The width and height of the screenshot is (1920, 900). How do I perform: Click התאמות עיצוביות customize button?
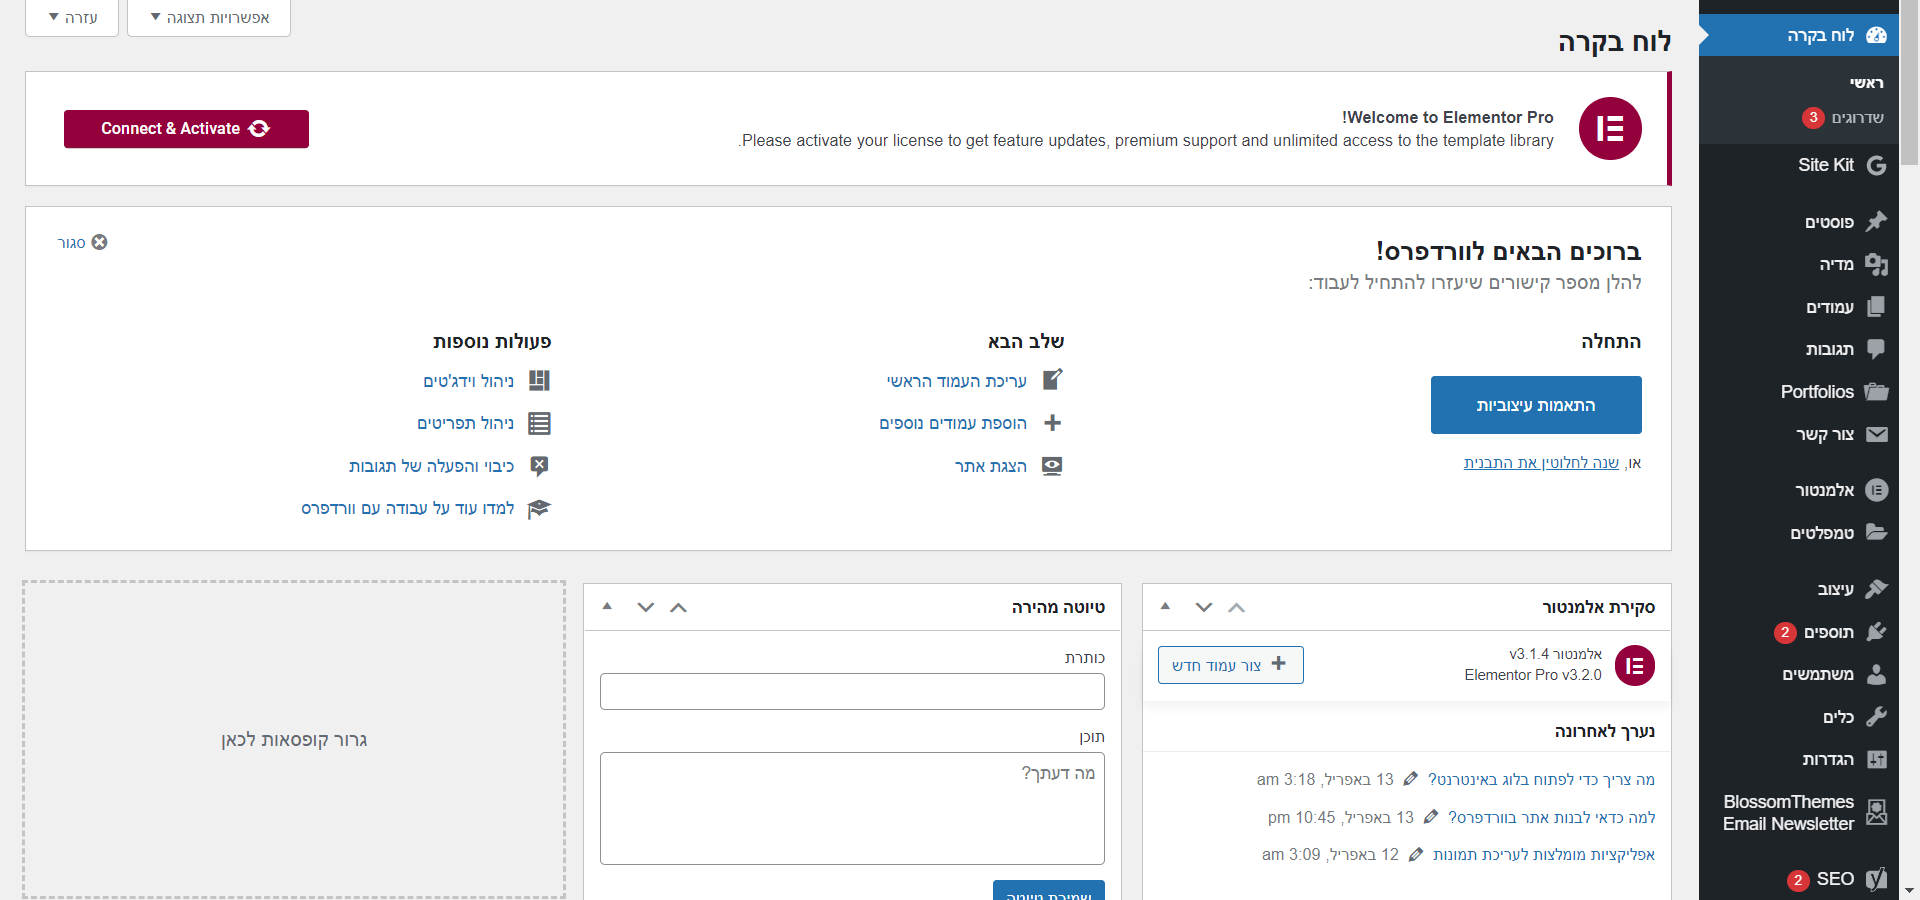coord(1536,405)
